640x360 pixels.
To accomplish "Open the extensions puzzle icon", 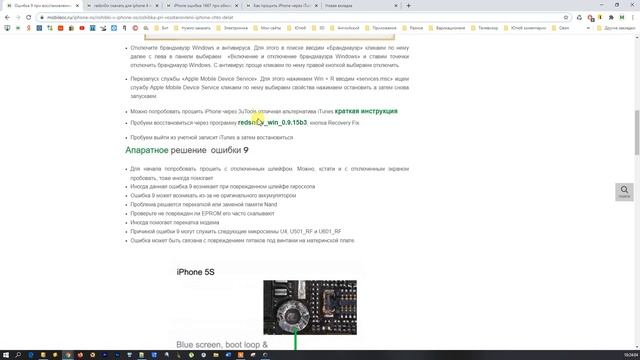I will (x=611, y=18).
